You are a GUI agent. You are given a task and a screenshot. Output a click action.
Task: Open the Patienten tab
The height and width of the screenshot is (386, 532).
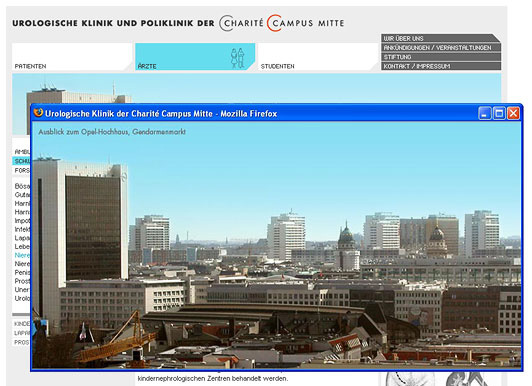(72, 57)
